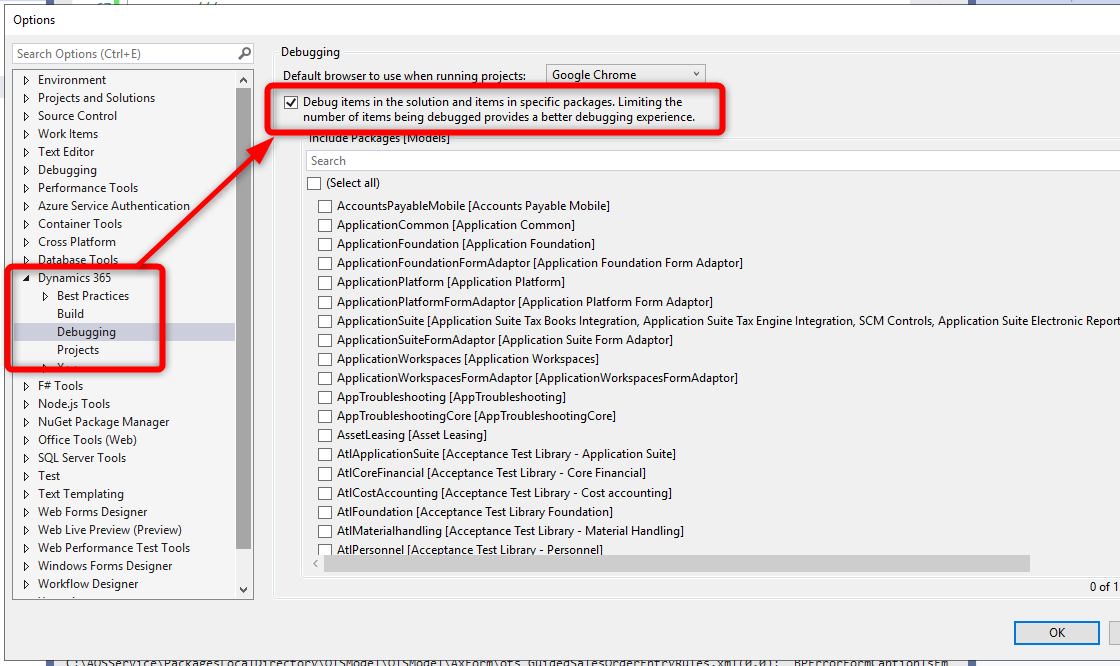This screenshot has height=666, width=1120.
Task: Check the ApplicationSuiteFormAdaptor checkbox
Action: click(325, 340)
